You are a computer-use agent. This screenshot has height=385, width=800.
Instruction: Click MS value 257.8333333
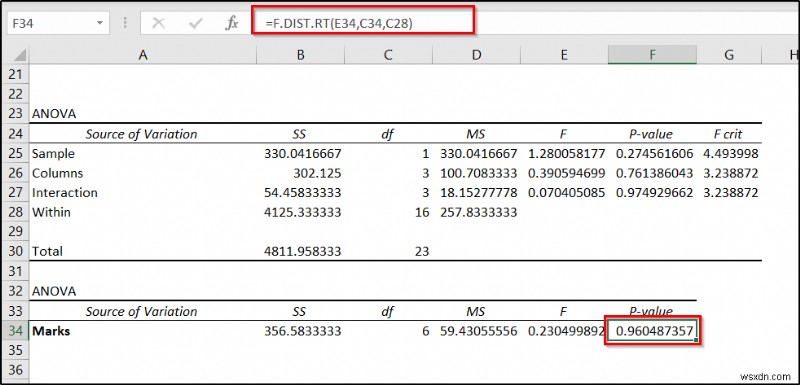click(x=479, y=212)
